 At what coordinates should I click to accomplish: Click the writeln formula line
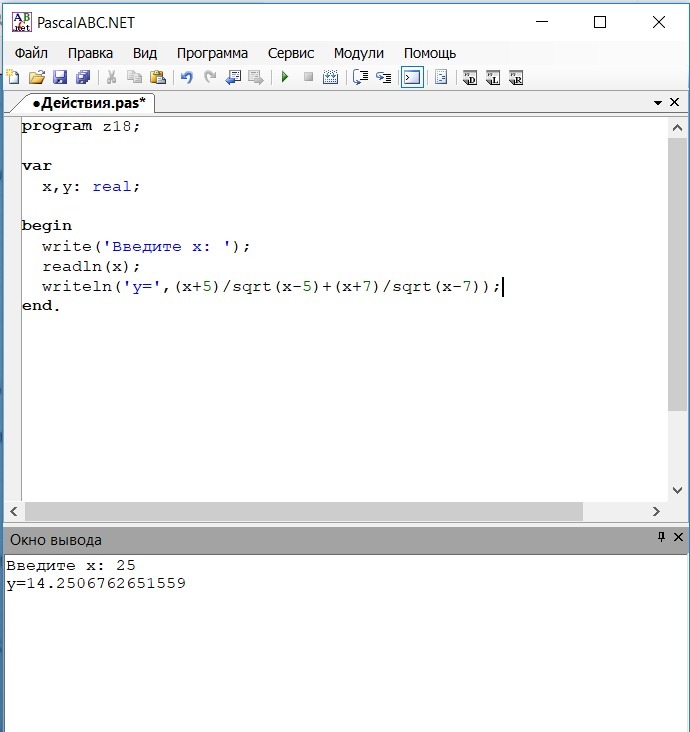point(271,286)
